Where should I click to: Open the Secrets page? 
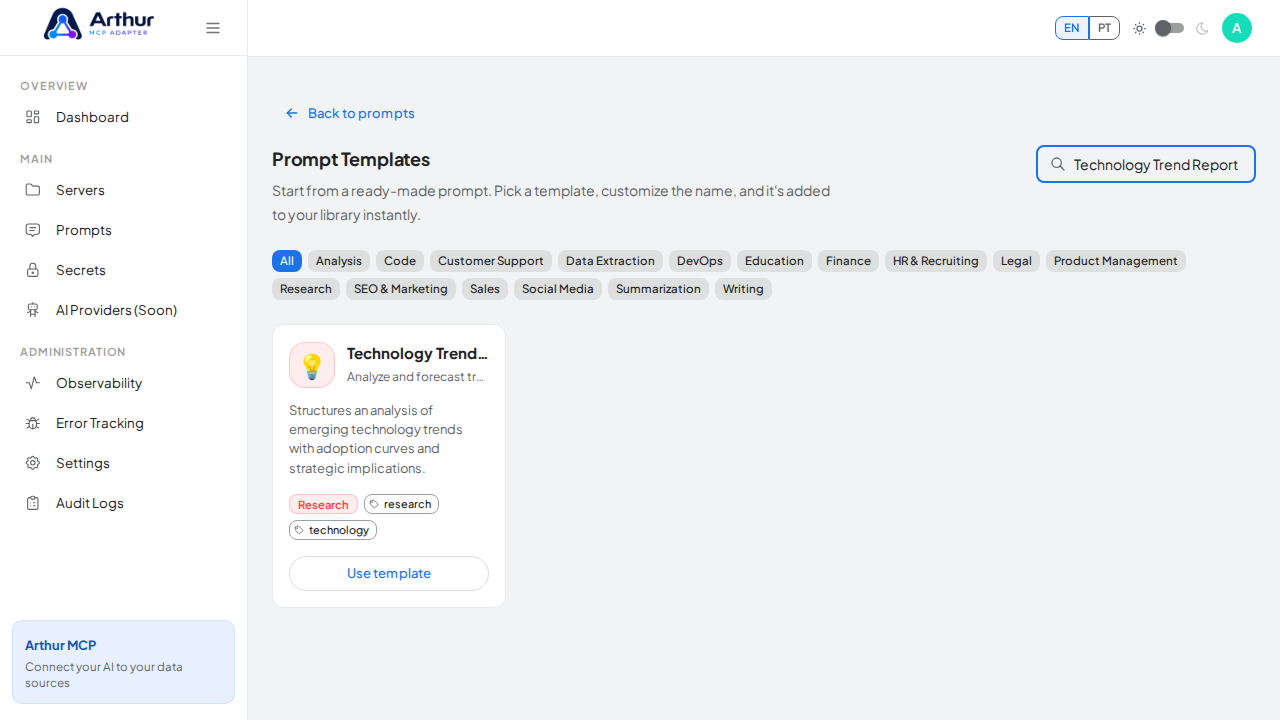point(123,270)
